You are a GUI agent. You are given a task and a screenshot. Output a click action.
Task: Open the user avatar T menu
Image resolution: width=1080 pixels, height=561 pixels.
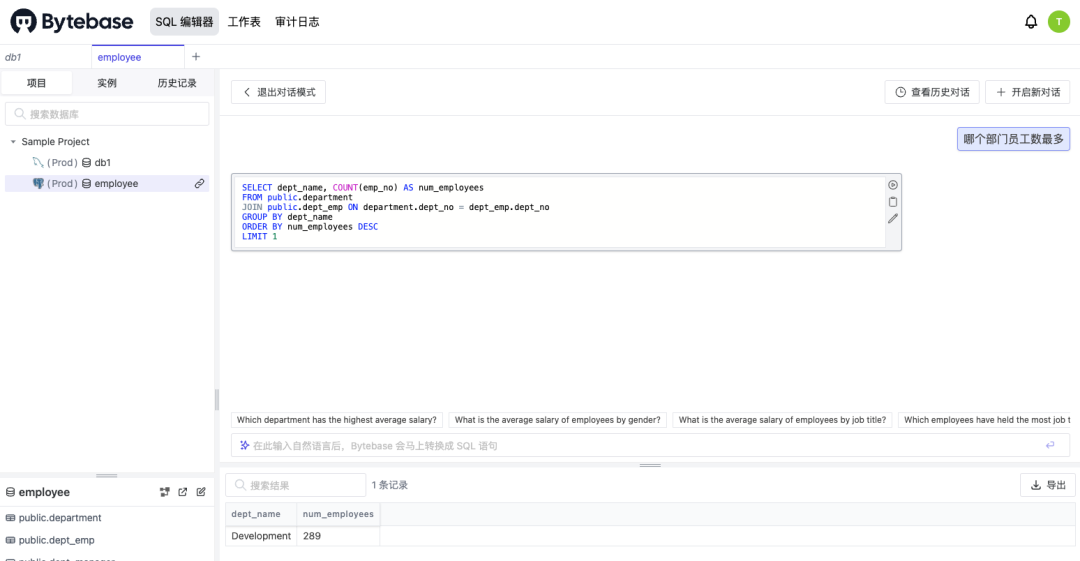click(1059, 21)
